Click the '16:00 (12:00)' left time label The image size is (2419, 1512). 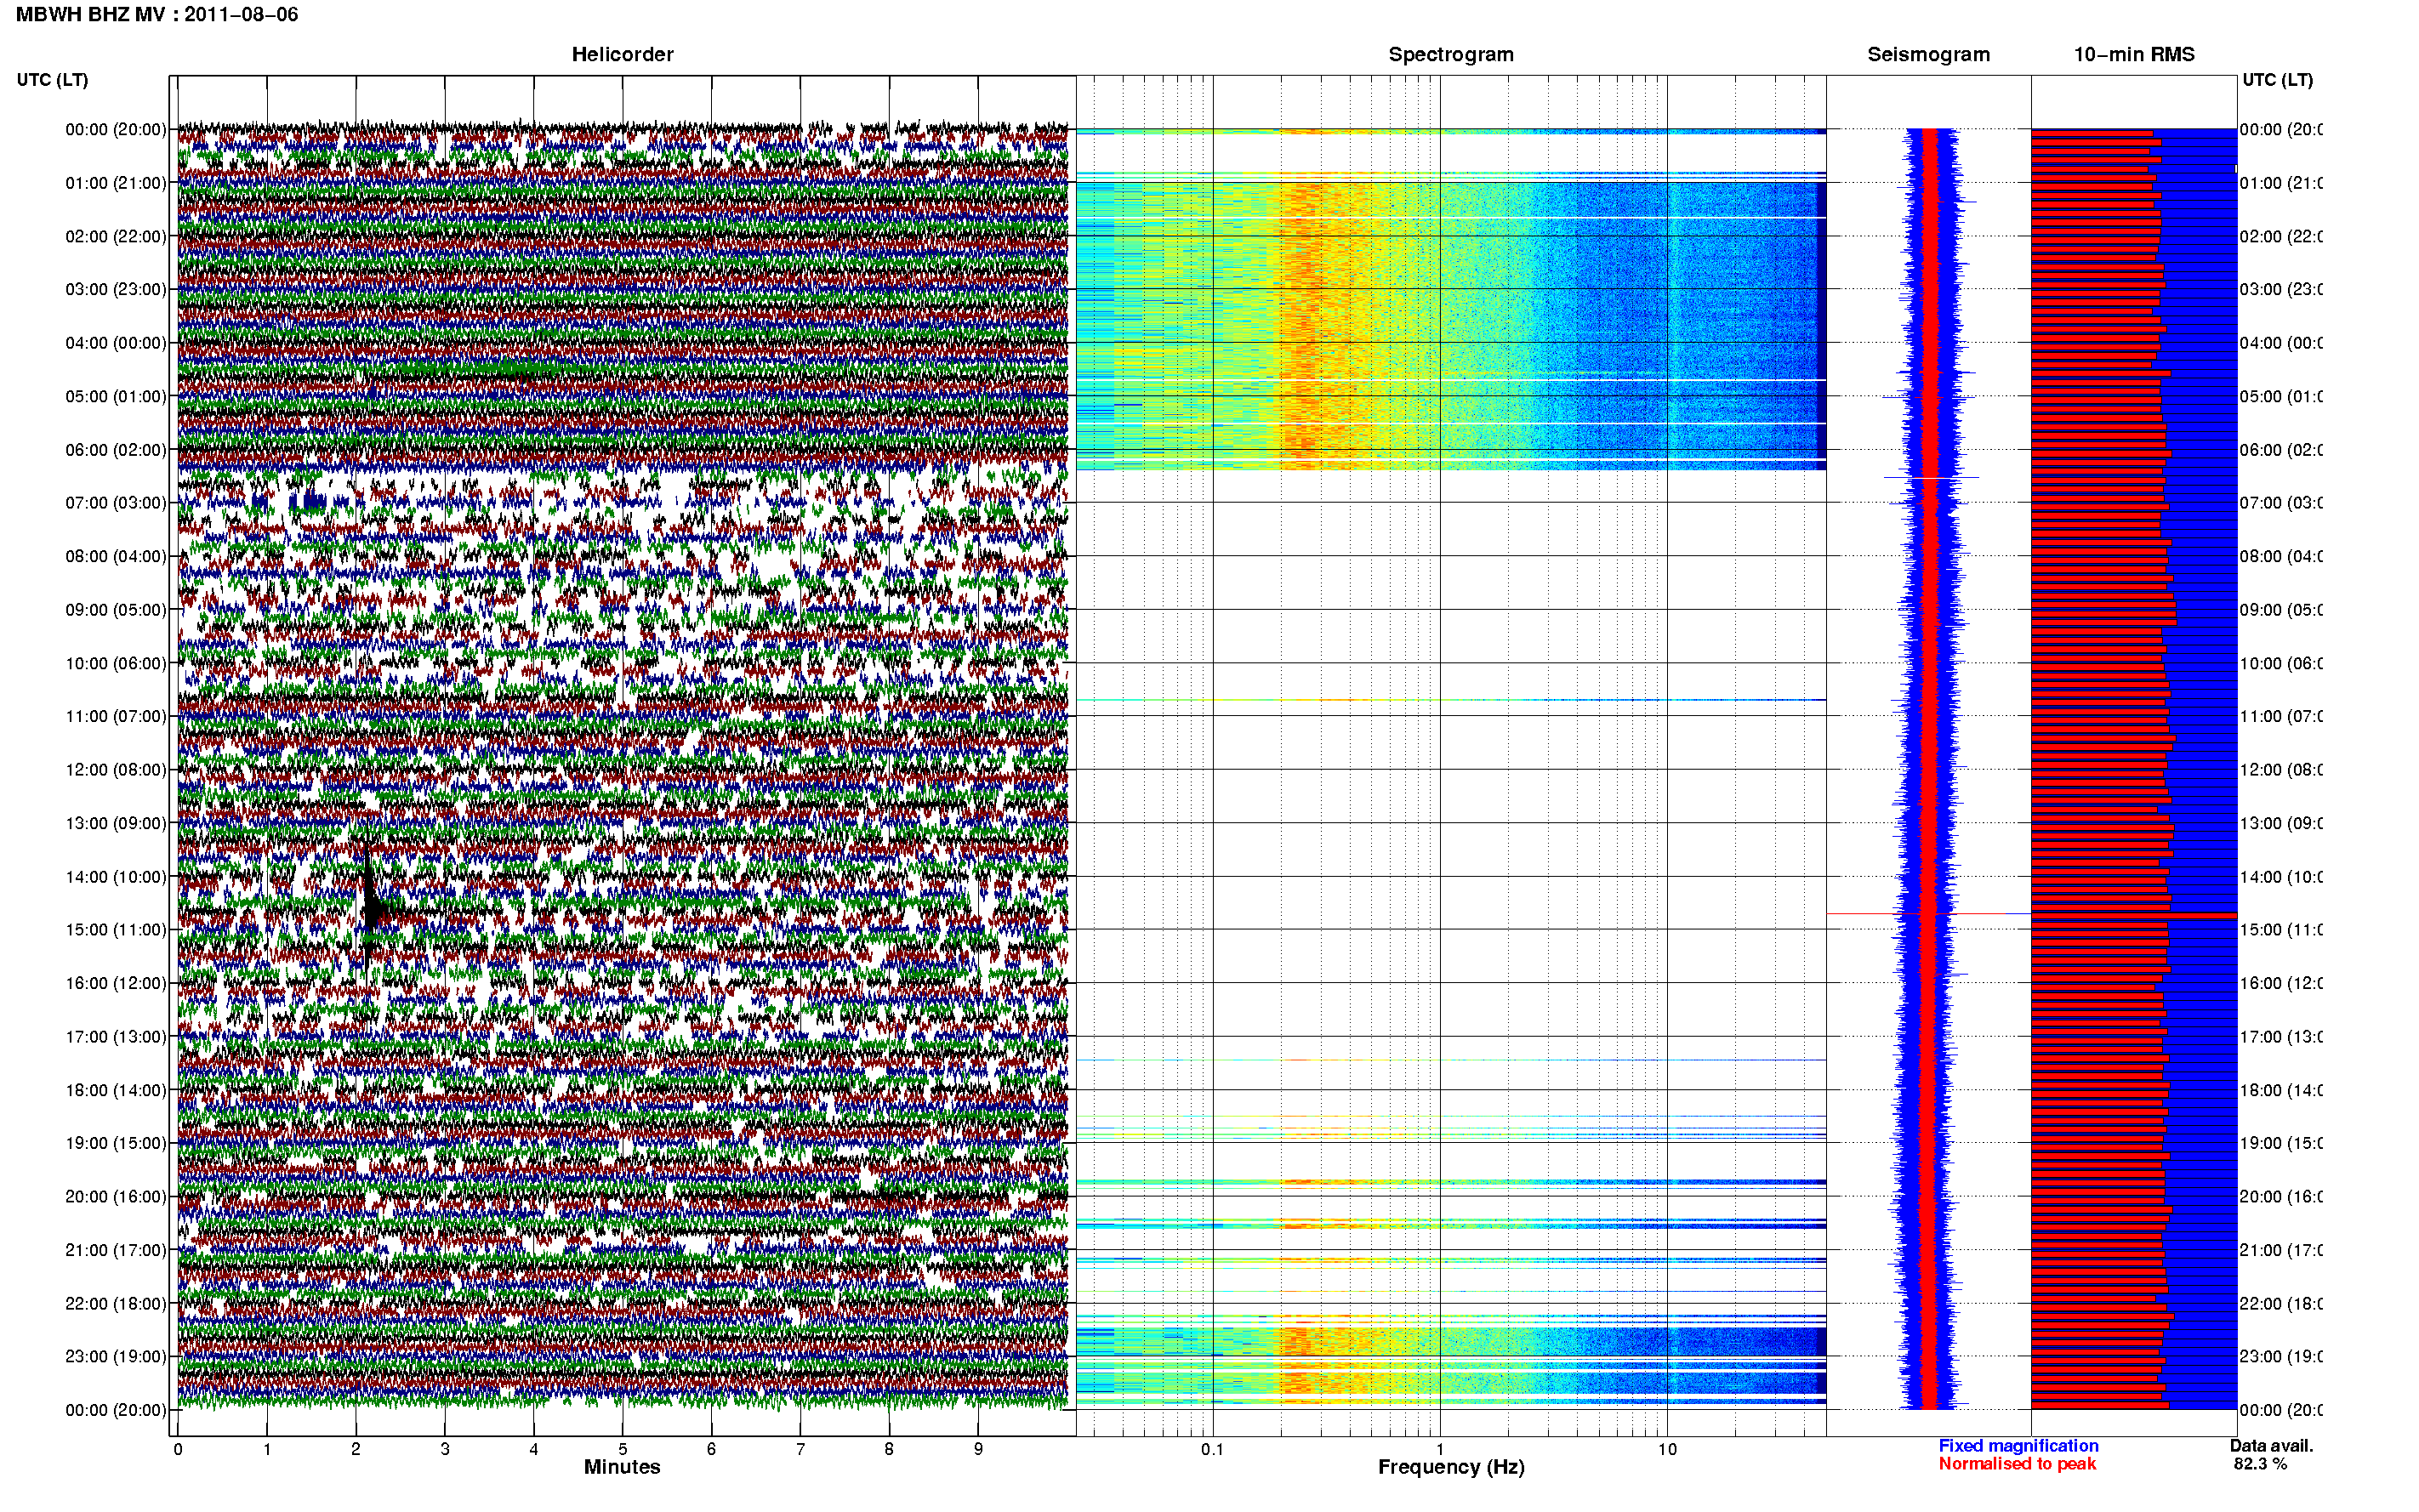(116, 983)
